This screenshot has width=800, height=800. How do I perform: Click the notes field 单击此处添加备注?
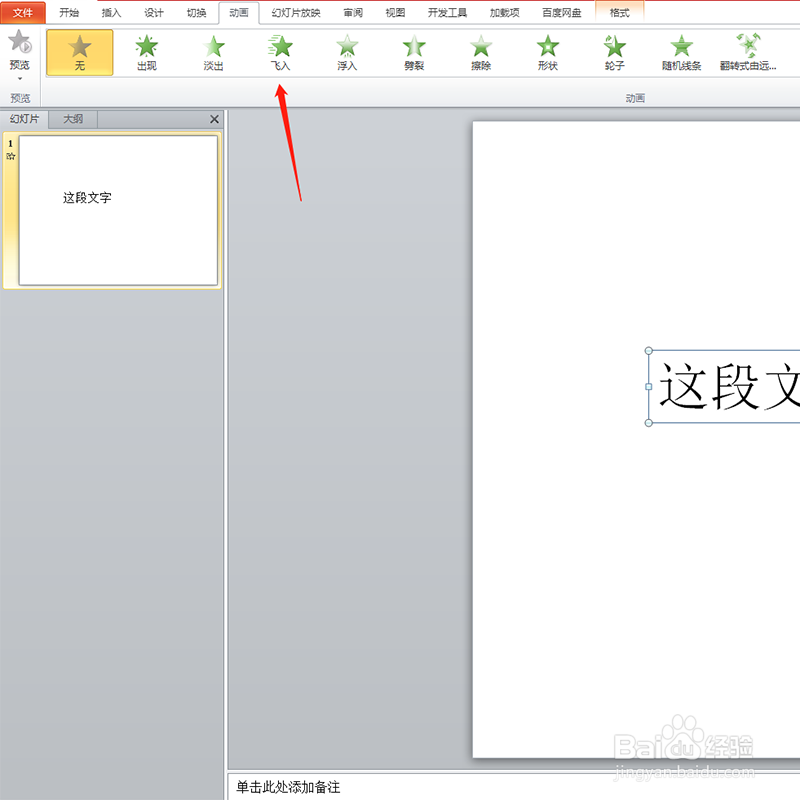[x=514, y=786]
